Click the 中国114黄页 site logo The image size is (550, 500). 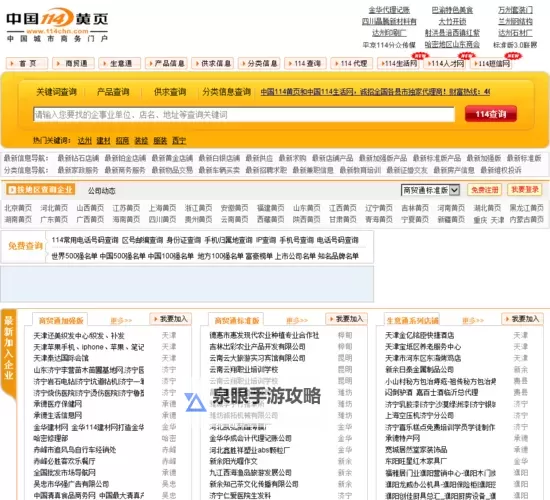coord(57,25)
